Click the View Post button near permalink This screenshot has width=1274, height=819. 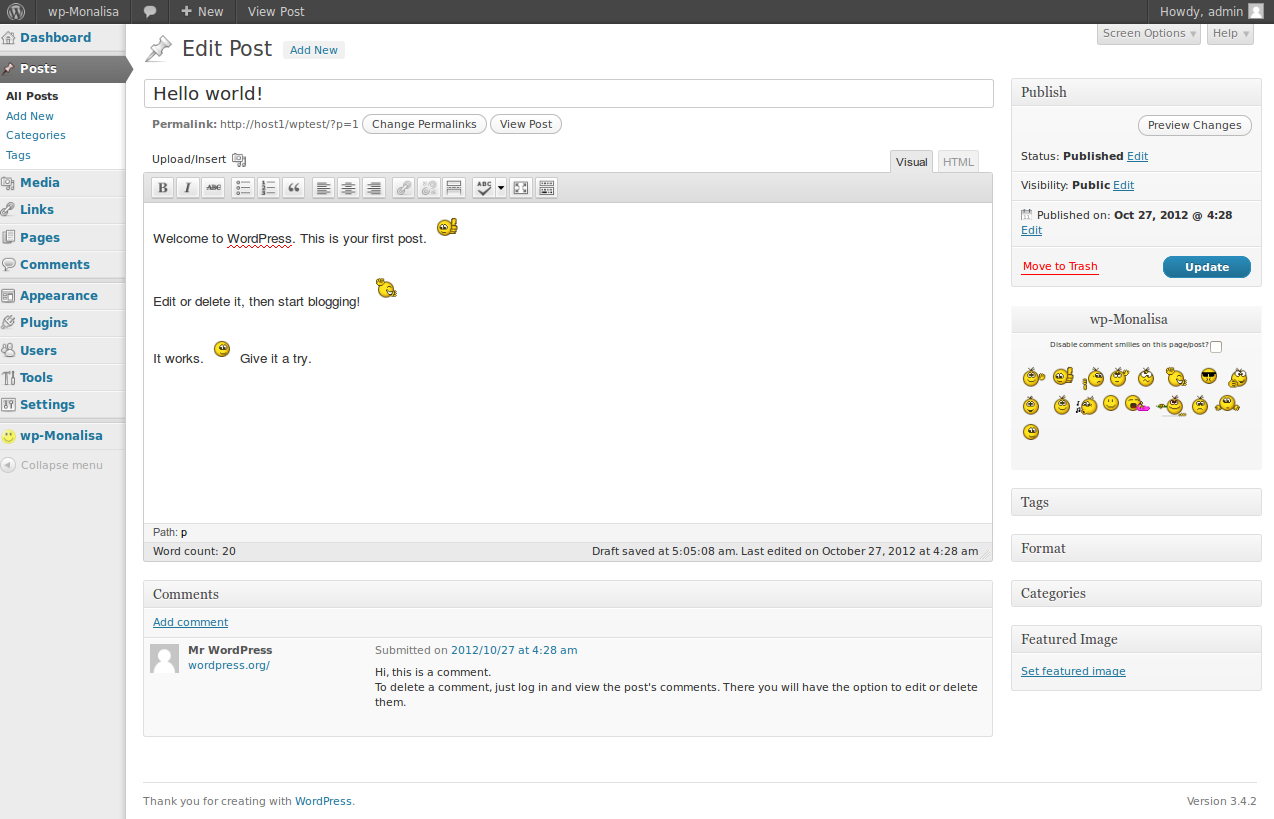coord(526,124)
